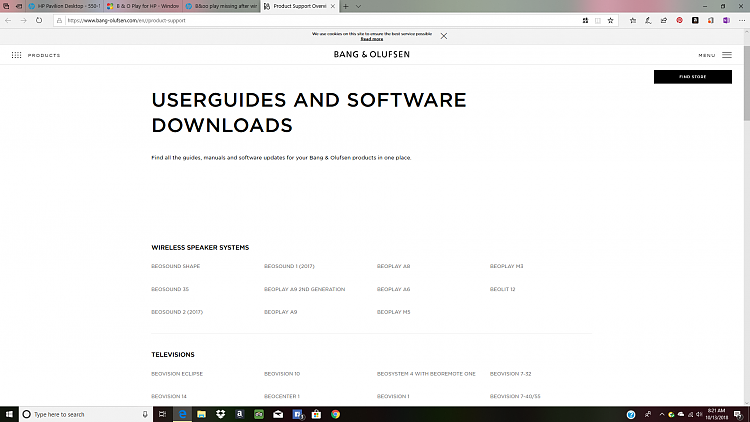Open the BEOPLAY M5 link

(x=393, y=312)
